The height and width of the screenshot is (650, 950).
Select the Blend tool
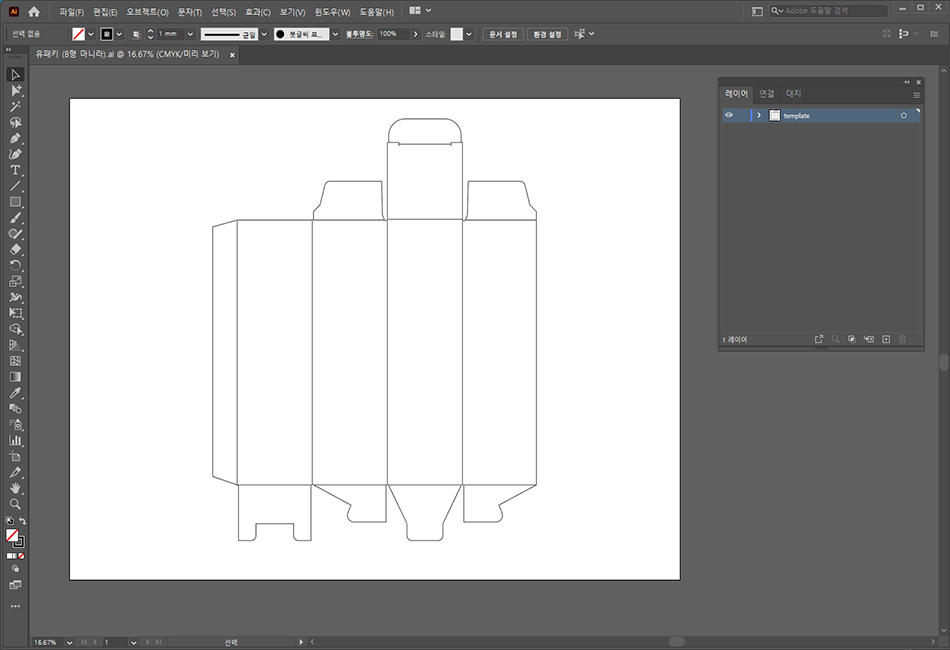[x=15, y=409]
